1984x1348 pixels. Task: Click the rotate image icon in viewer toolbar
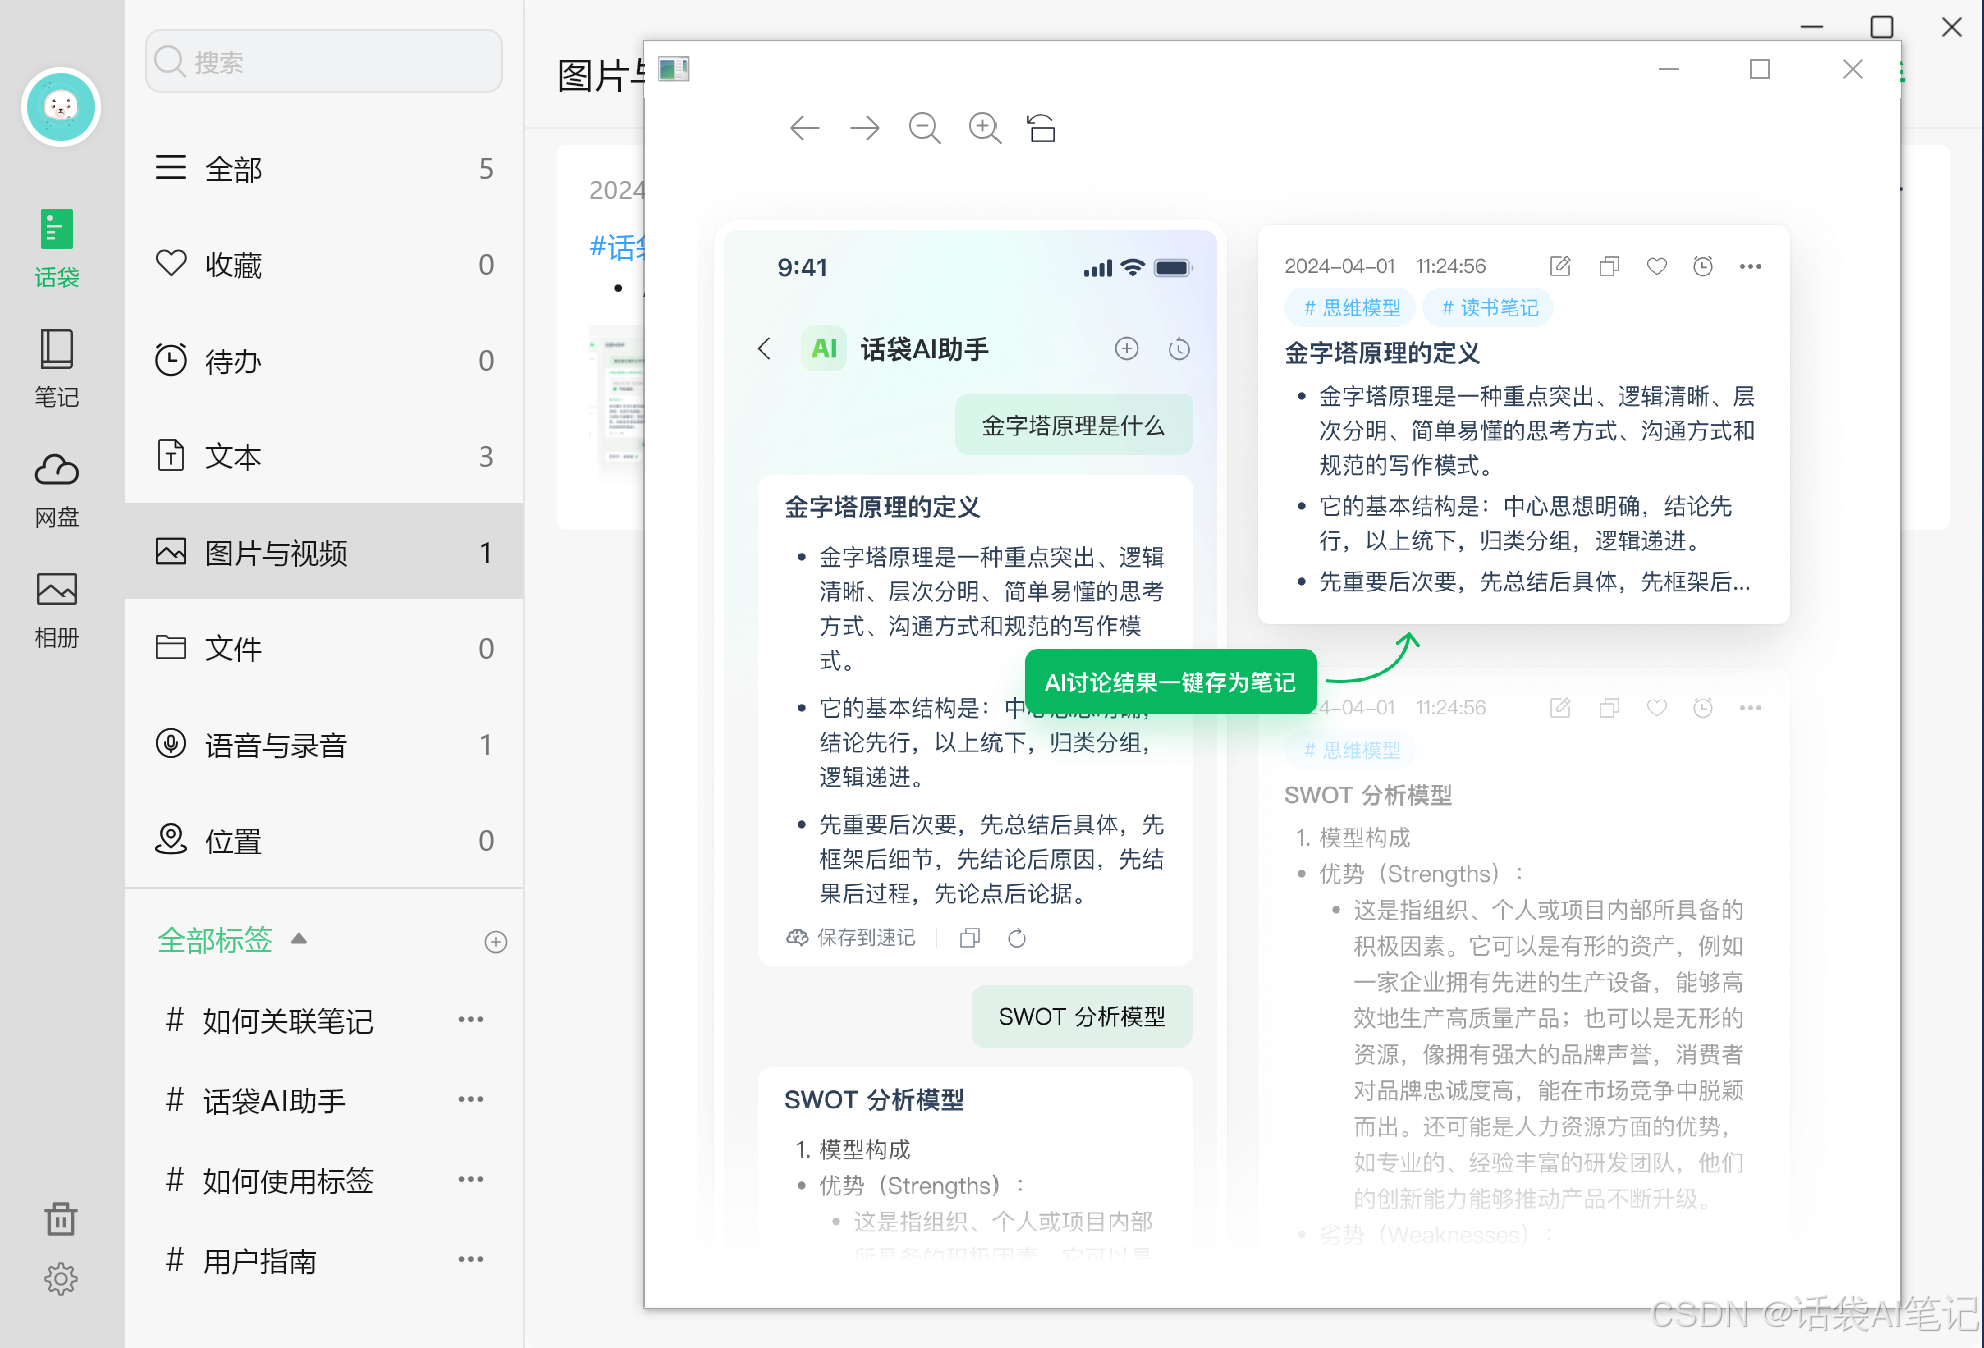point(1042,128)
